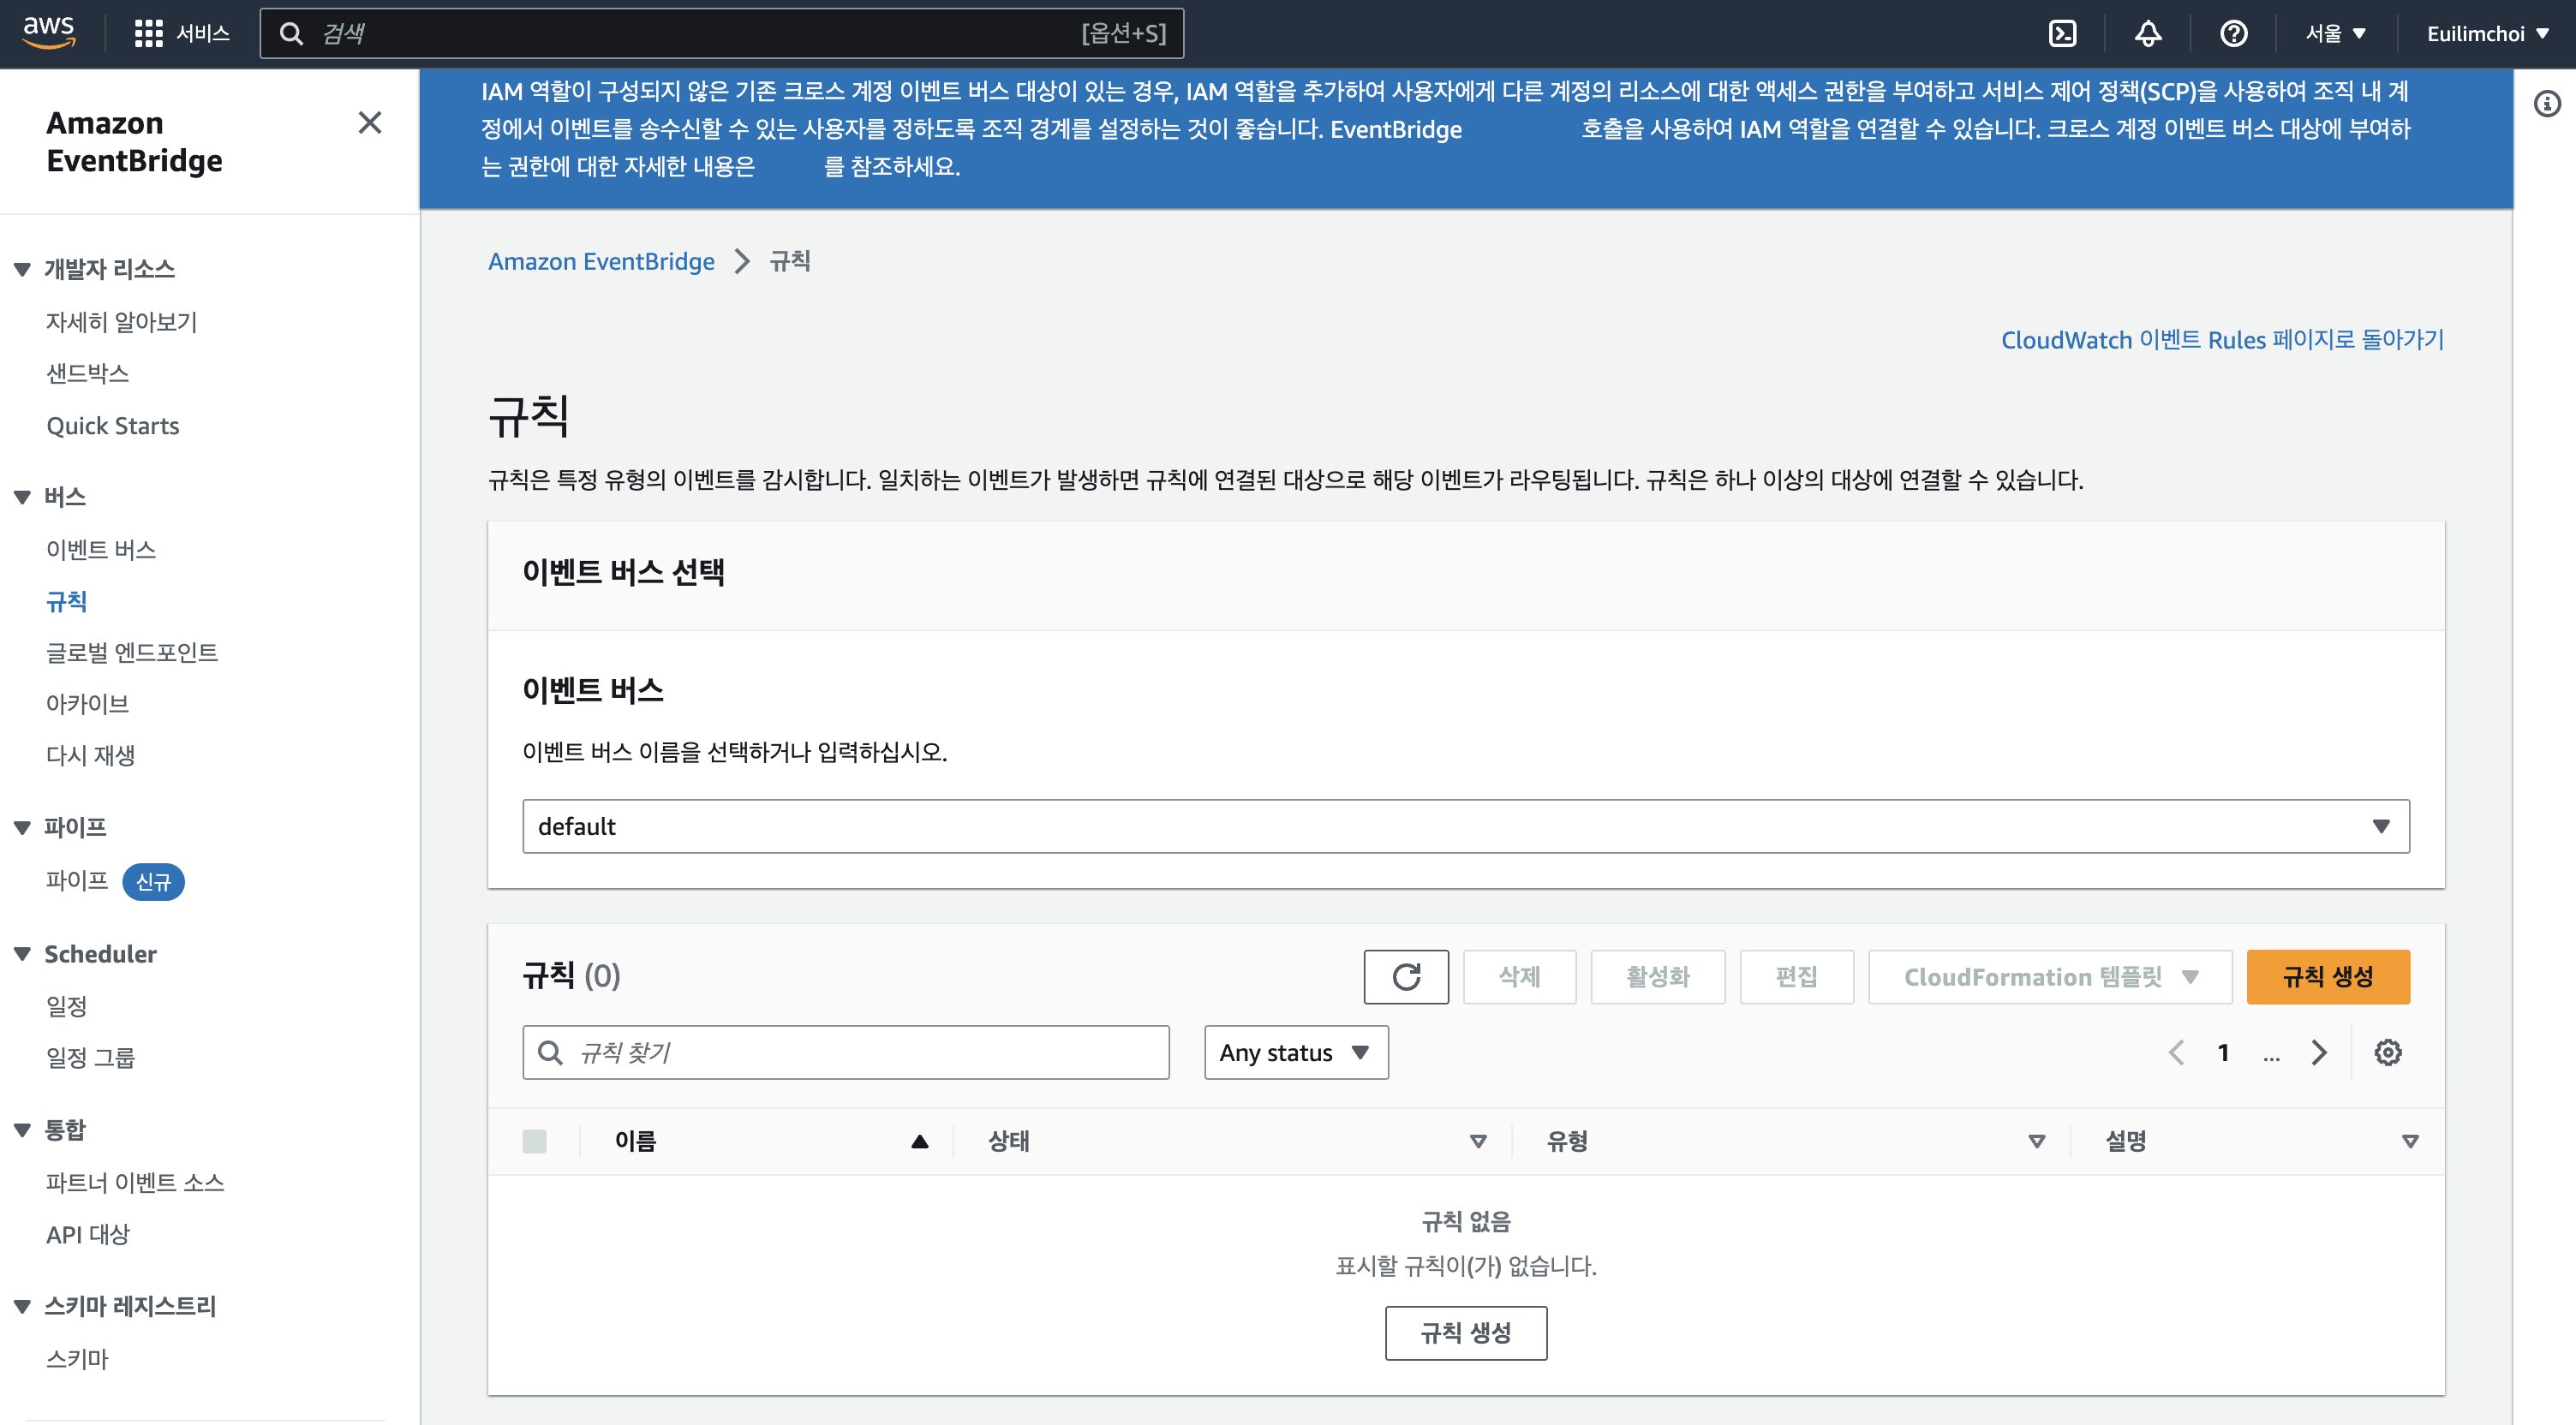
Task: Follow Amazon EventBridge breadcrumb link
Action: 601,261
